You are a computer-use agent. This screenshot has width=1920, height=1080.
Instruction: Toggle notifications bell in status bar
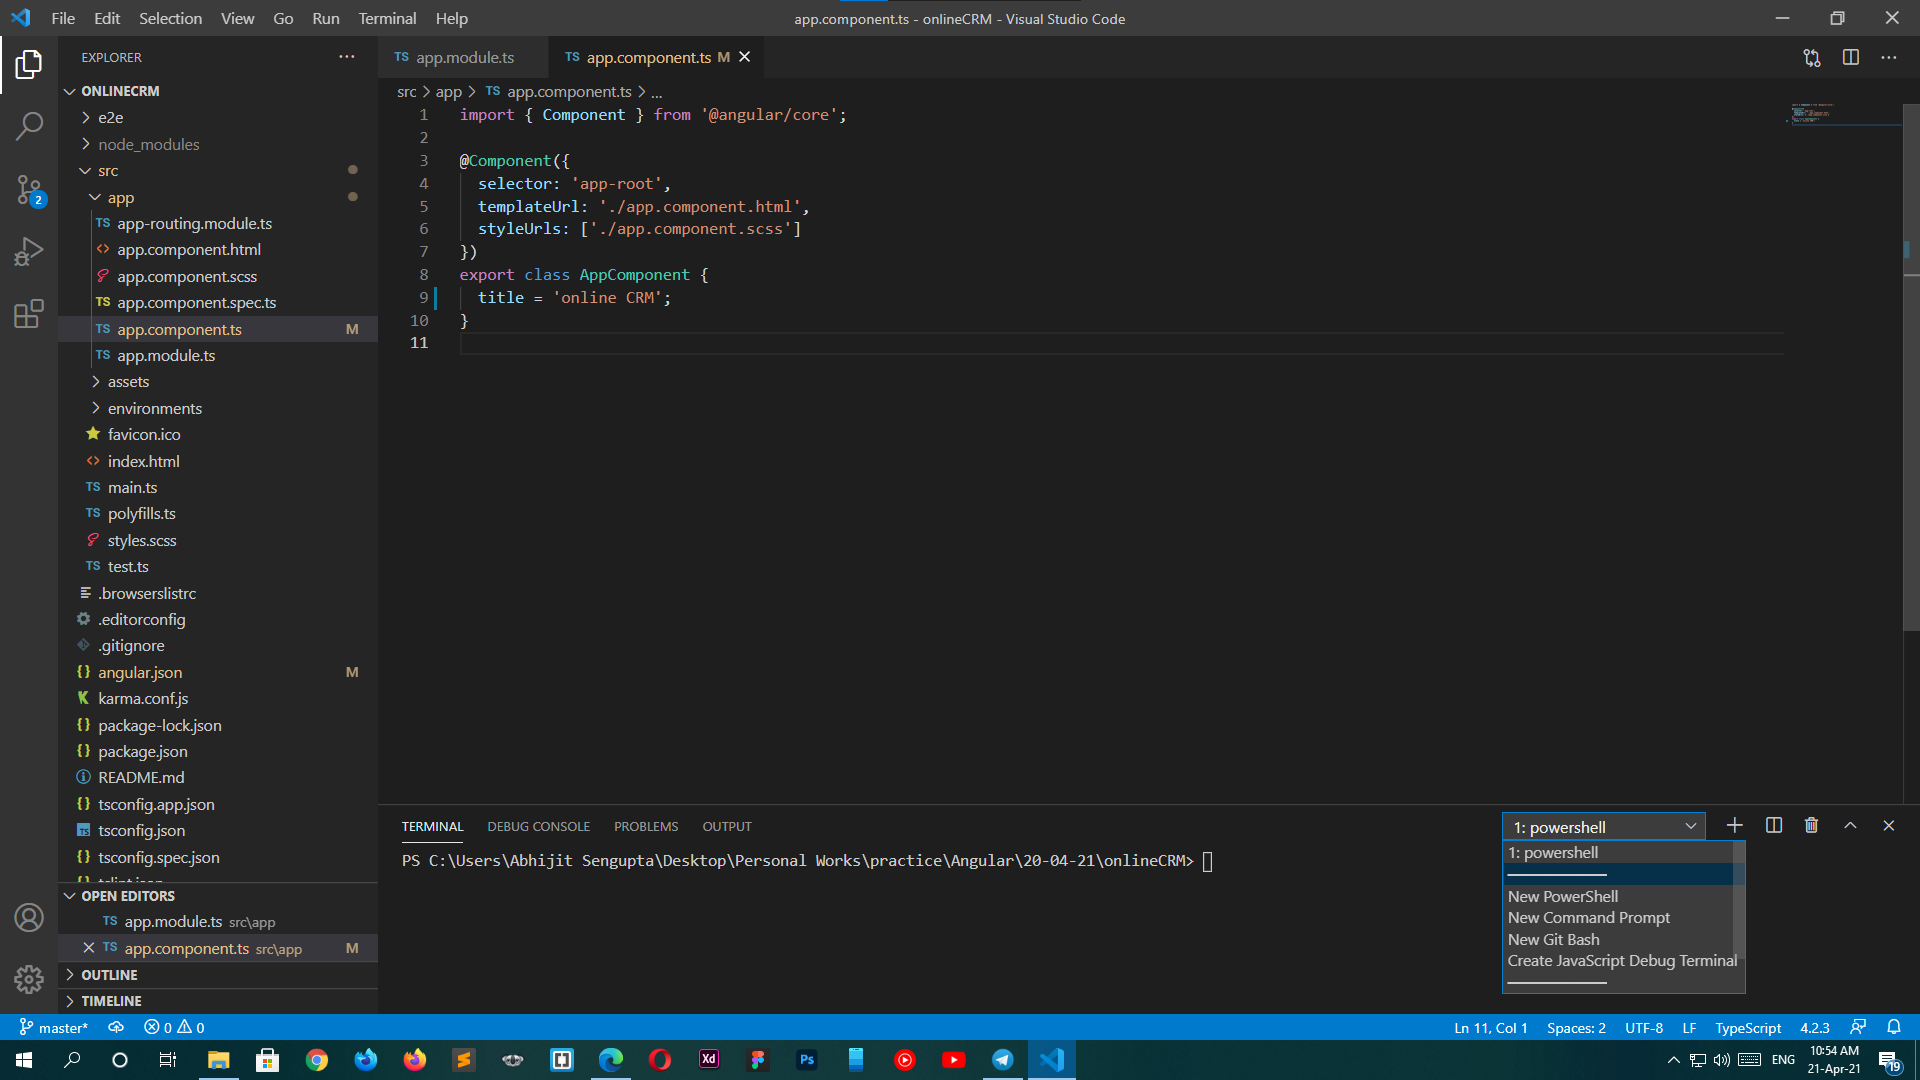1893,1027
